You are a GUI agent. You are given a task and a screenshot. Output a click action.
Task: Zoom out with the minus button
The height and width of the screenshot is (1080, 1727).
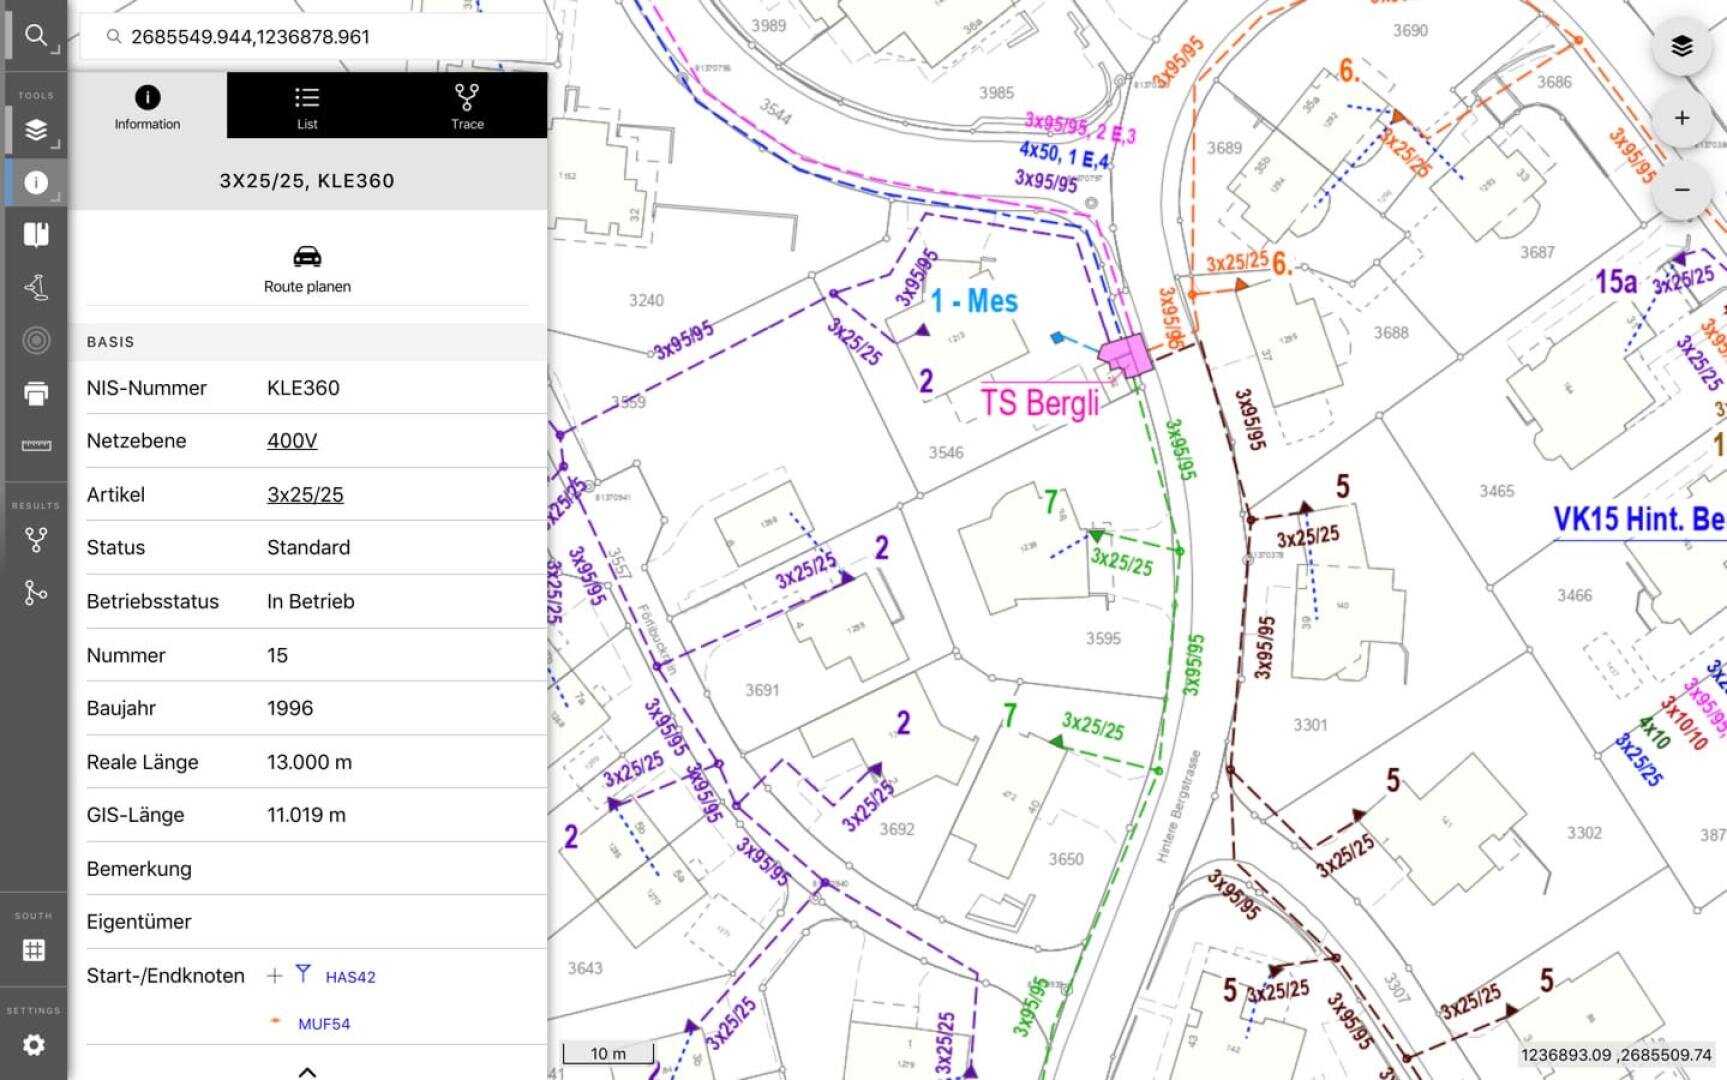click(1682, 190)
